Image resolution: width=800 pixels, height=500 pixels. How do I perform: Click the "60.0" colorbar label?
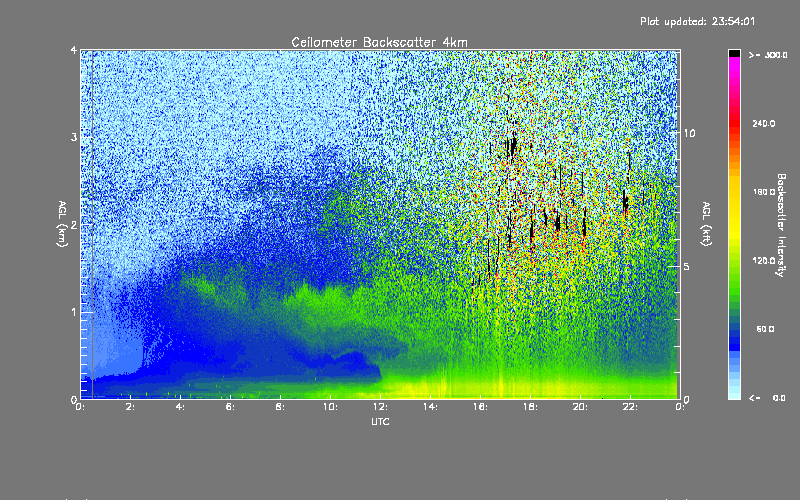pyautogui.click(x=765, y=330)
